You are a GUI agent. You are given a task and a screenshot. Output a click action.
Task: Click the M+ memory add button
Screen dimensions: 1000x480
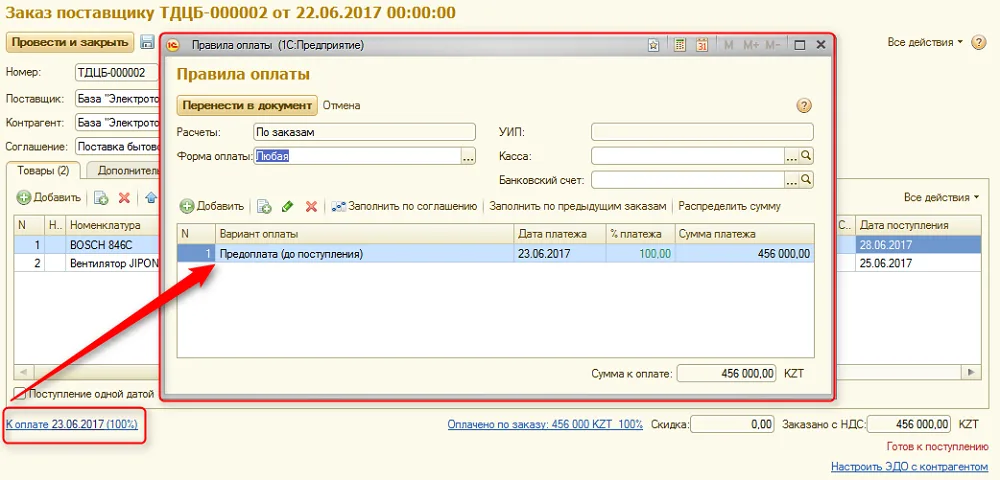point(751,45)
